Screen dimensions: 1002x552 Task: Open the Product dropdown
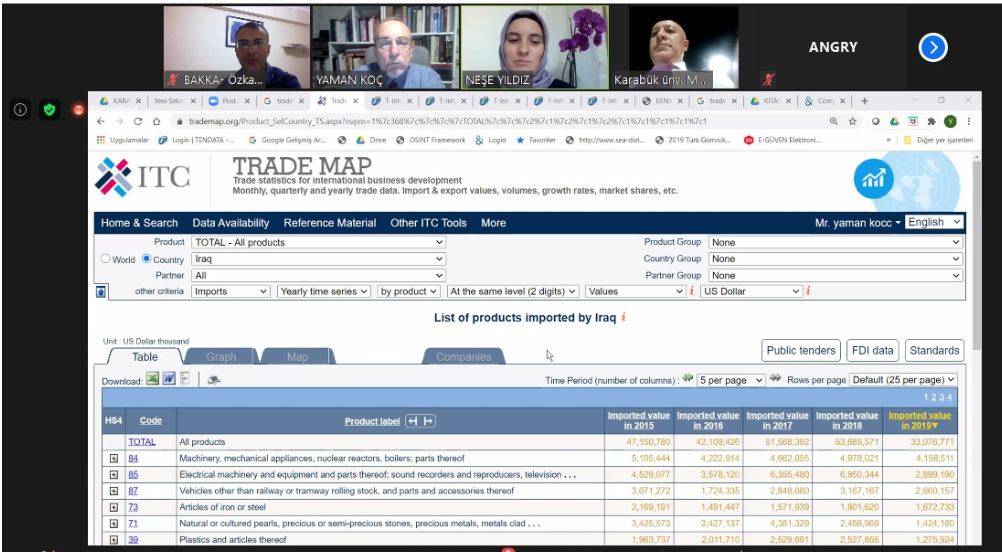click(318, 242)
